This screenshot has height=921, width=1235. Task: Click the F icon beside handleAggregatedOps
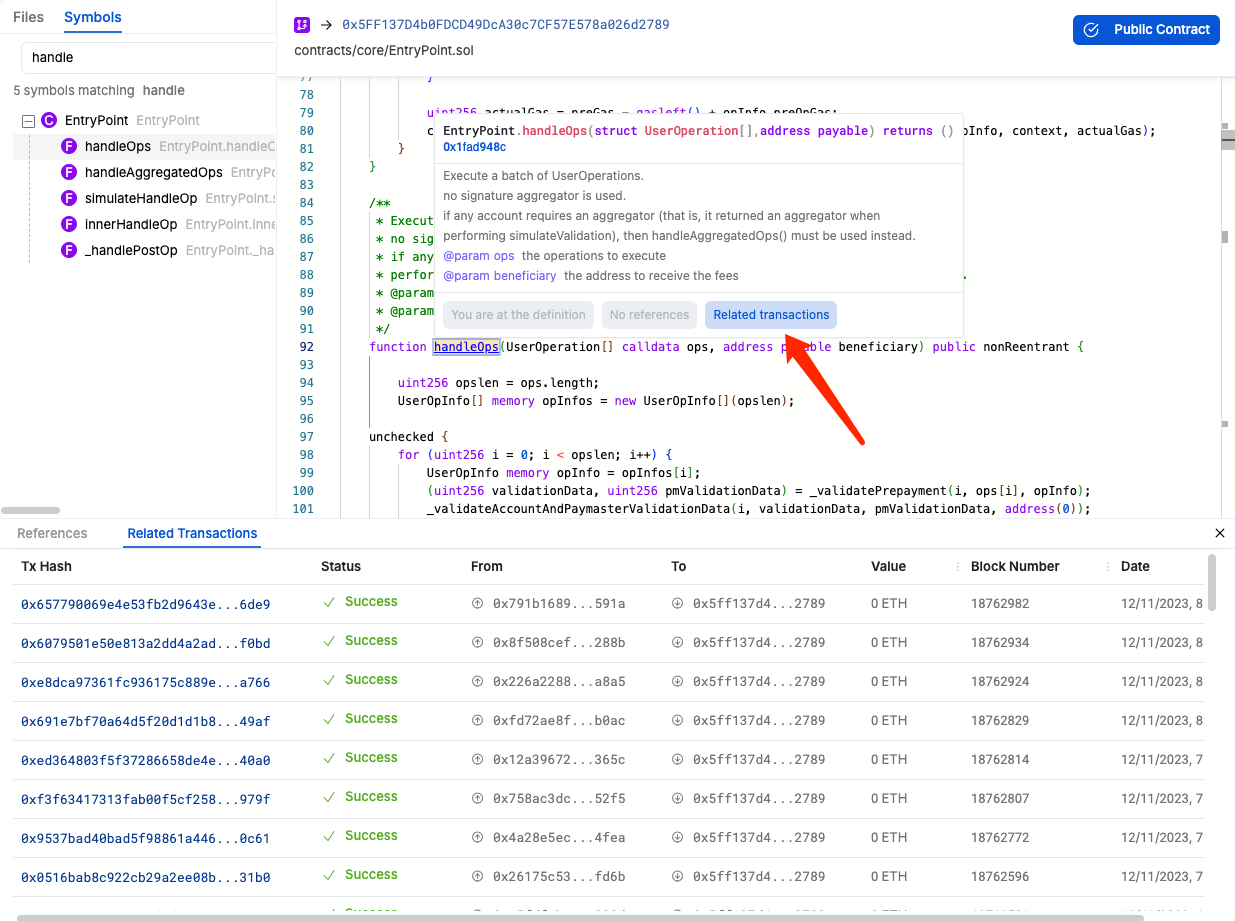(x=69, y=173)
